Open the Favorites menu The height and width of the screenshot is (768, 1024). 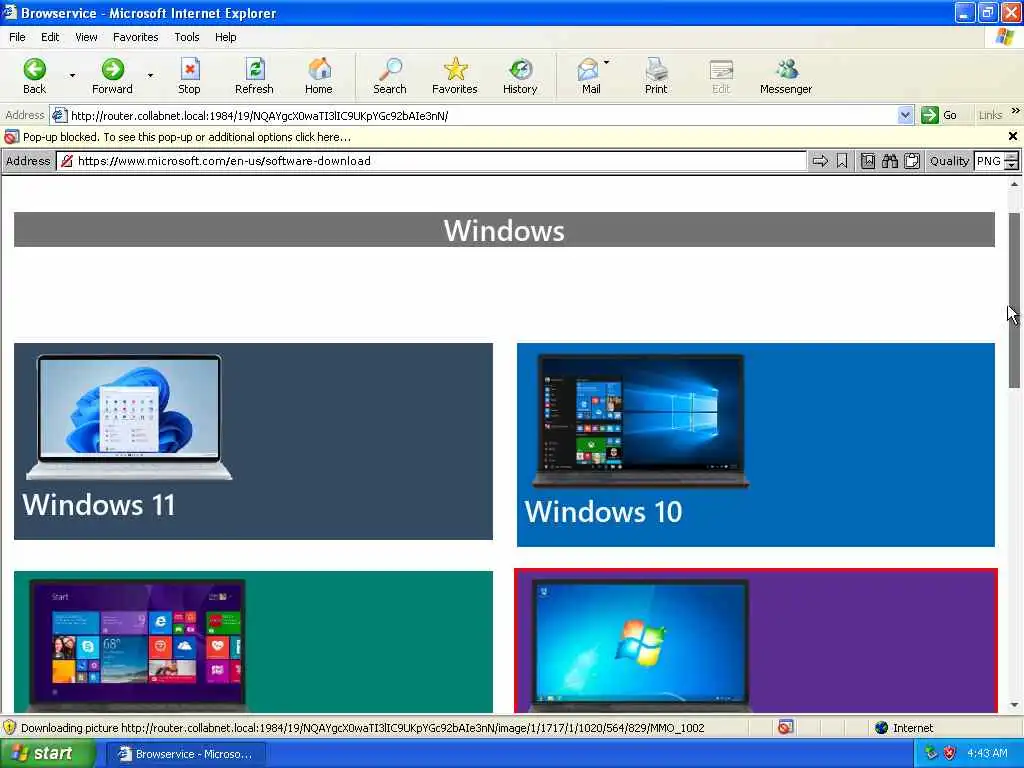(x=135, y=37)
